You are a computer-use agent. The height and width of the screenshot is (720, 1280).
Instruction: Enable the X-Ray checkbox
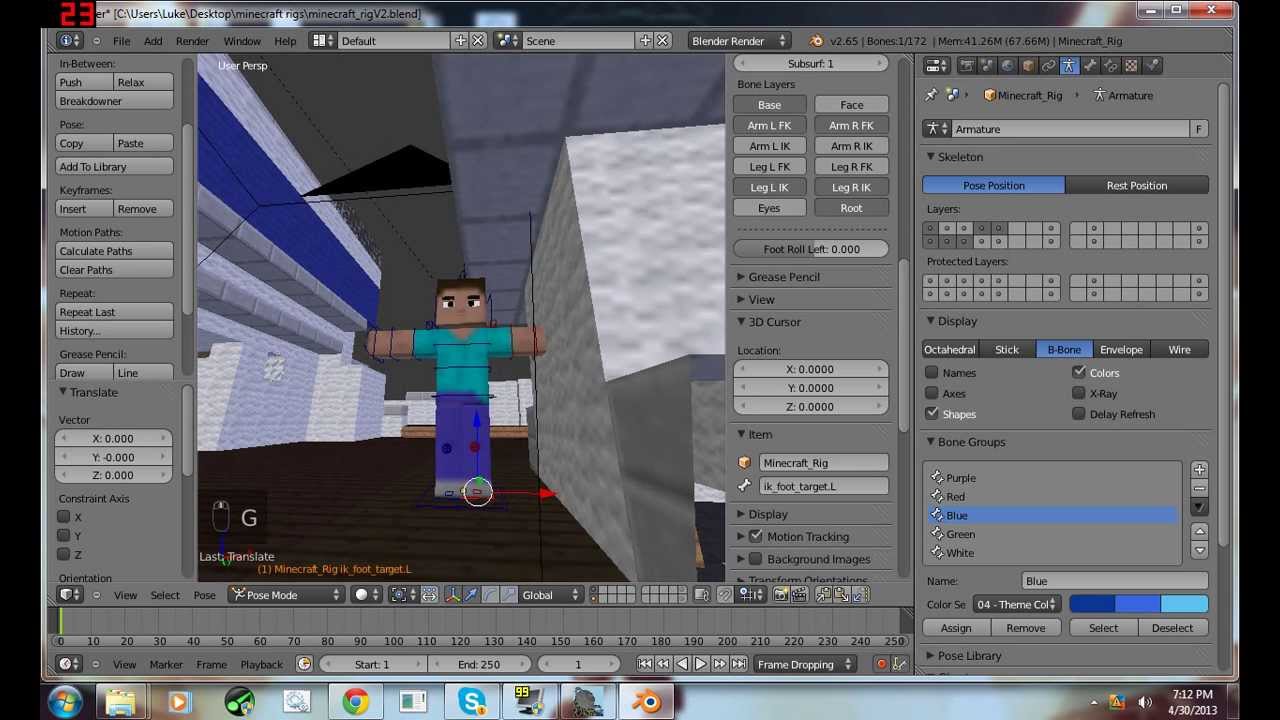coord(1079,394)
